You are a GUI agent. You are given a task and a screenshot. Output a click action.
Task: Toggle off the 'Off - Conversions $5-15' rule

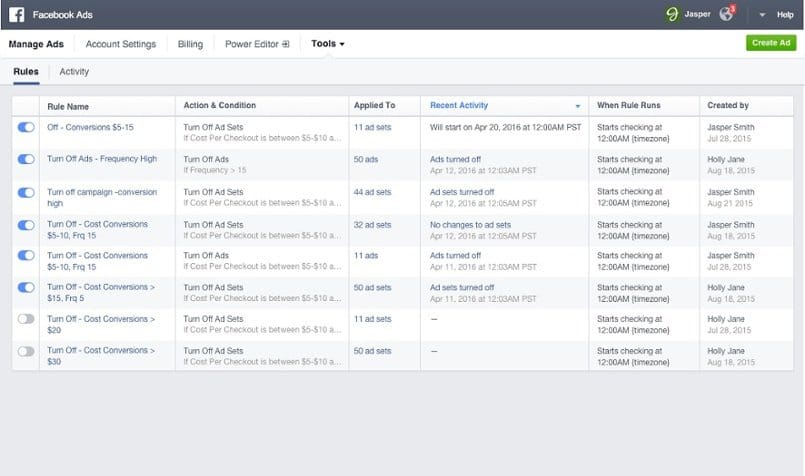(26, 127)
